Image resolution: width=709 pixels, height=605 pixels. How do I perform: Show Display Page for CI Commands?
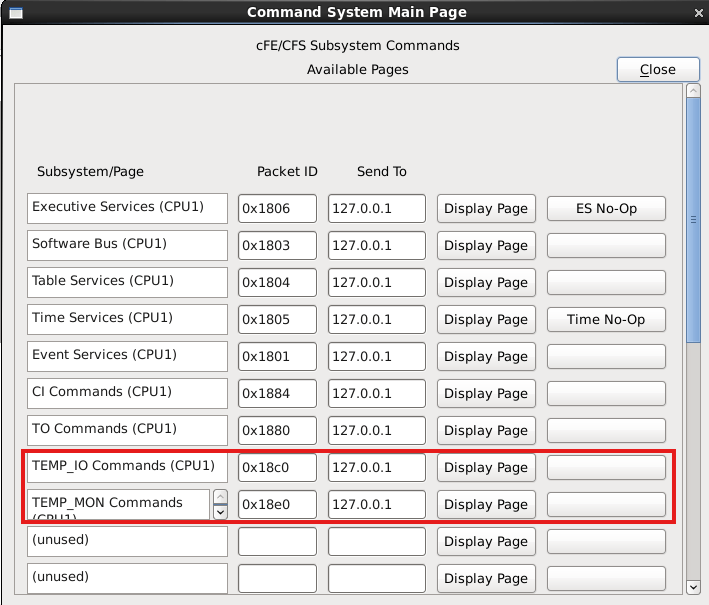click(485, 394)
